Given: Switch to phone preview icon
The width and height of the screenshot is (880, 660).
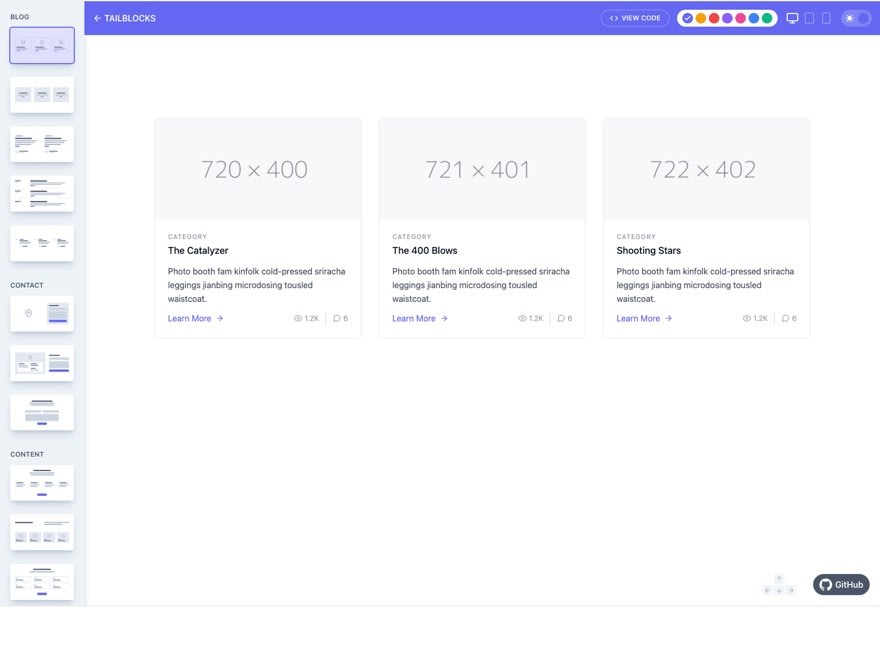Looking at the screenshot, I should coord(826,19).
